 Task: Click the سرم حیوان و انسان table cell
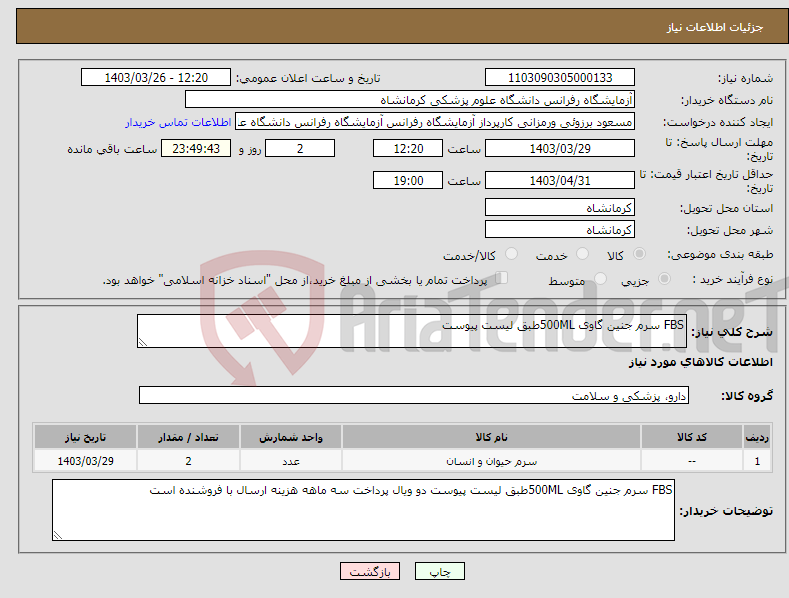(491, 461)
